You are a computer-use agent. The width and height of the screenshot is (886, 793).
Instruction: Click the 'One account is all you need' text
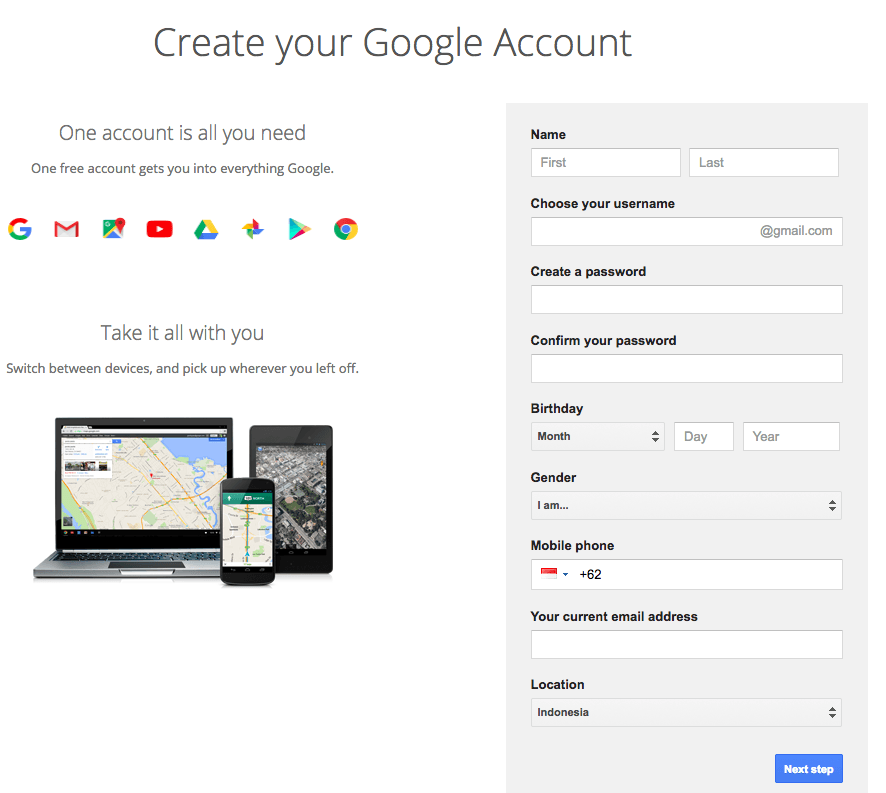[182, 133]
